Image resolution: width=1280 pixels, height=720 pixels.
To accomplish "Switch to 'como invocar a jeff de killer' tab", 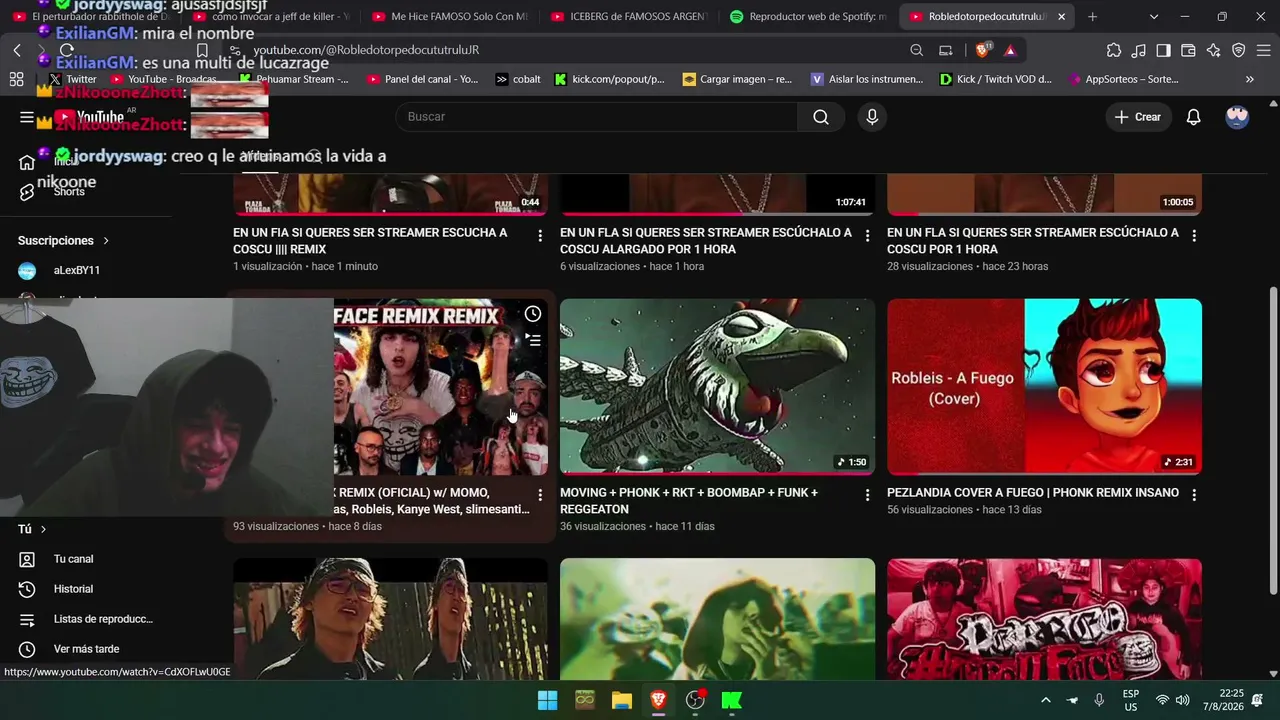I will tap(269, 17).
